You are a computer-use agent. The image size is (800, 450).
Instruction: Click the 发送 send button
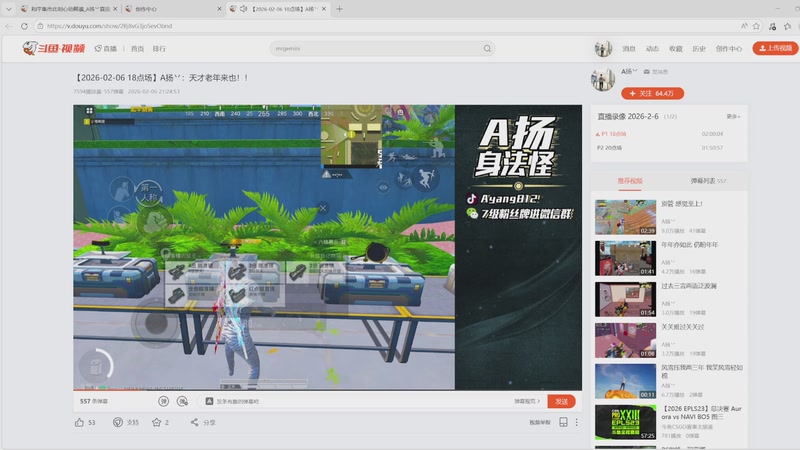(x=561, y=402)
